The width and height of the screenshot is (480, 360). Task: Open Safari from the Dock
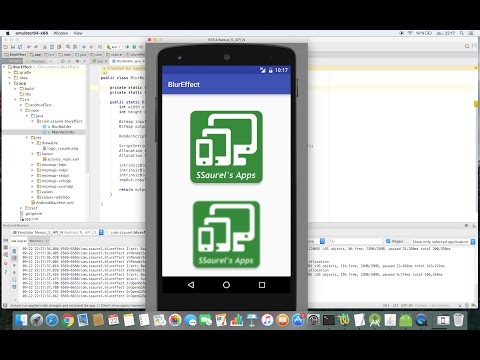click(x=52, y=320)
